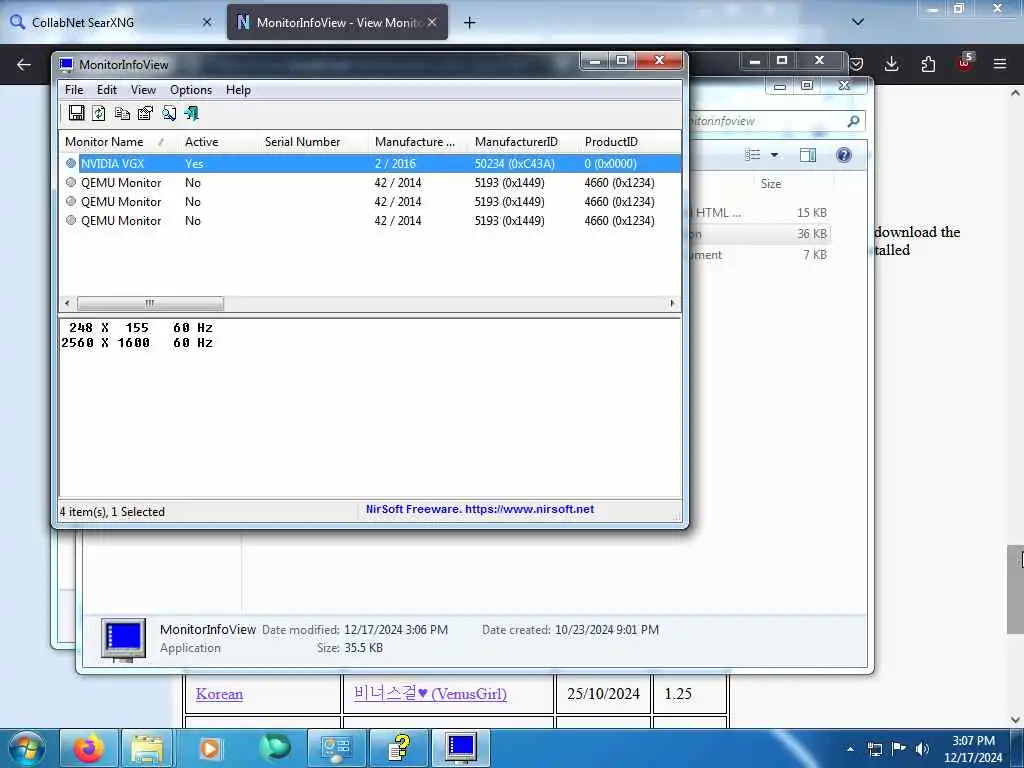Open the VenusGirl translator link
The height and width of the screenshot is (768, 1024).
point(430,694)
